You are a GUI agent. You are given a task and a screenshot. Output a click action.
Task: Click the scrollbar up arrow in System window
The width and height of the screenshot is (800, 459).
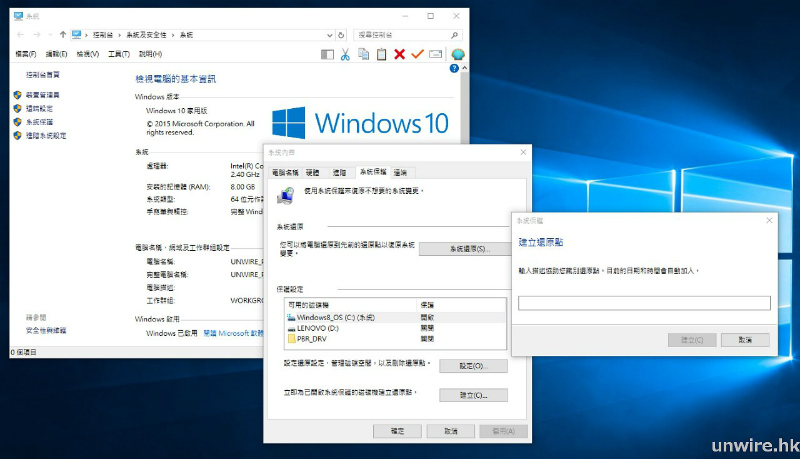(464, 68)
